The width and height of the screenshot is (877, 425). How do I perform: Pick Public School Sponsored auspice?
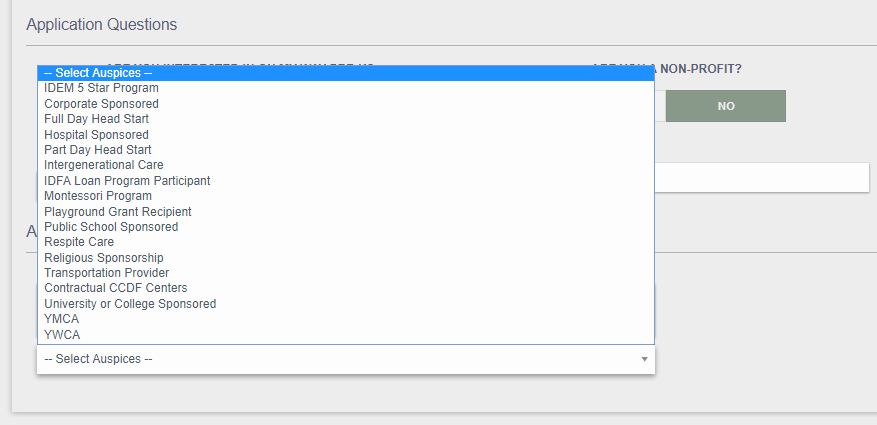pyautogui.click(x=111, y=227)
